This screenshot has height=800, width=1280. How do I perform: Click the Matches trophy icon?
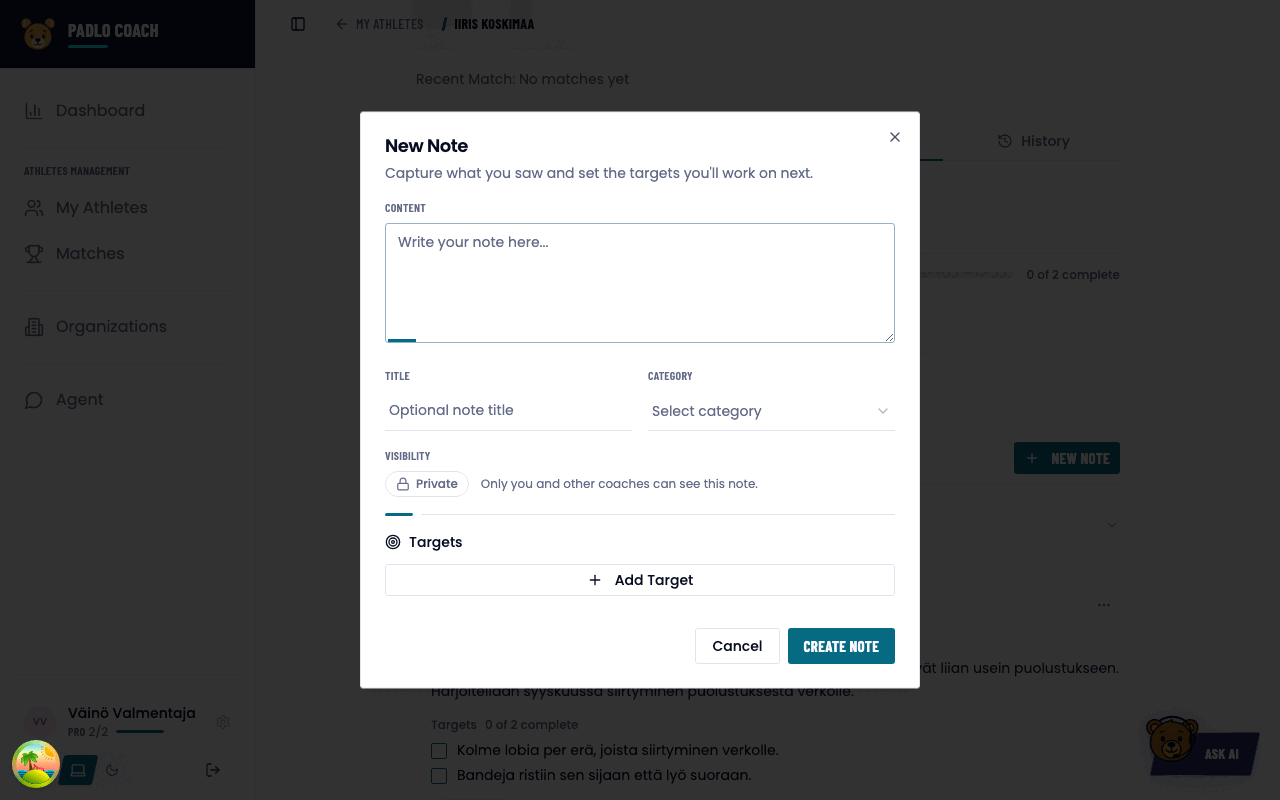click(x=34, y=254)
